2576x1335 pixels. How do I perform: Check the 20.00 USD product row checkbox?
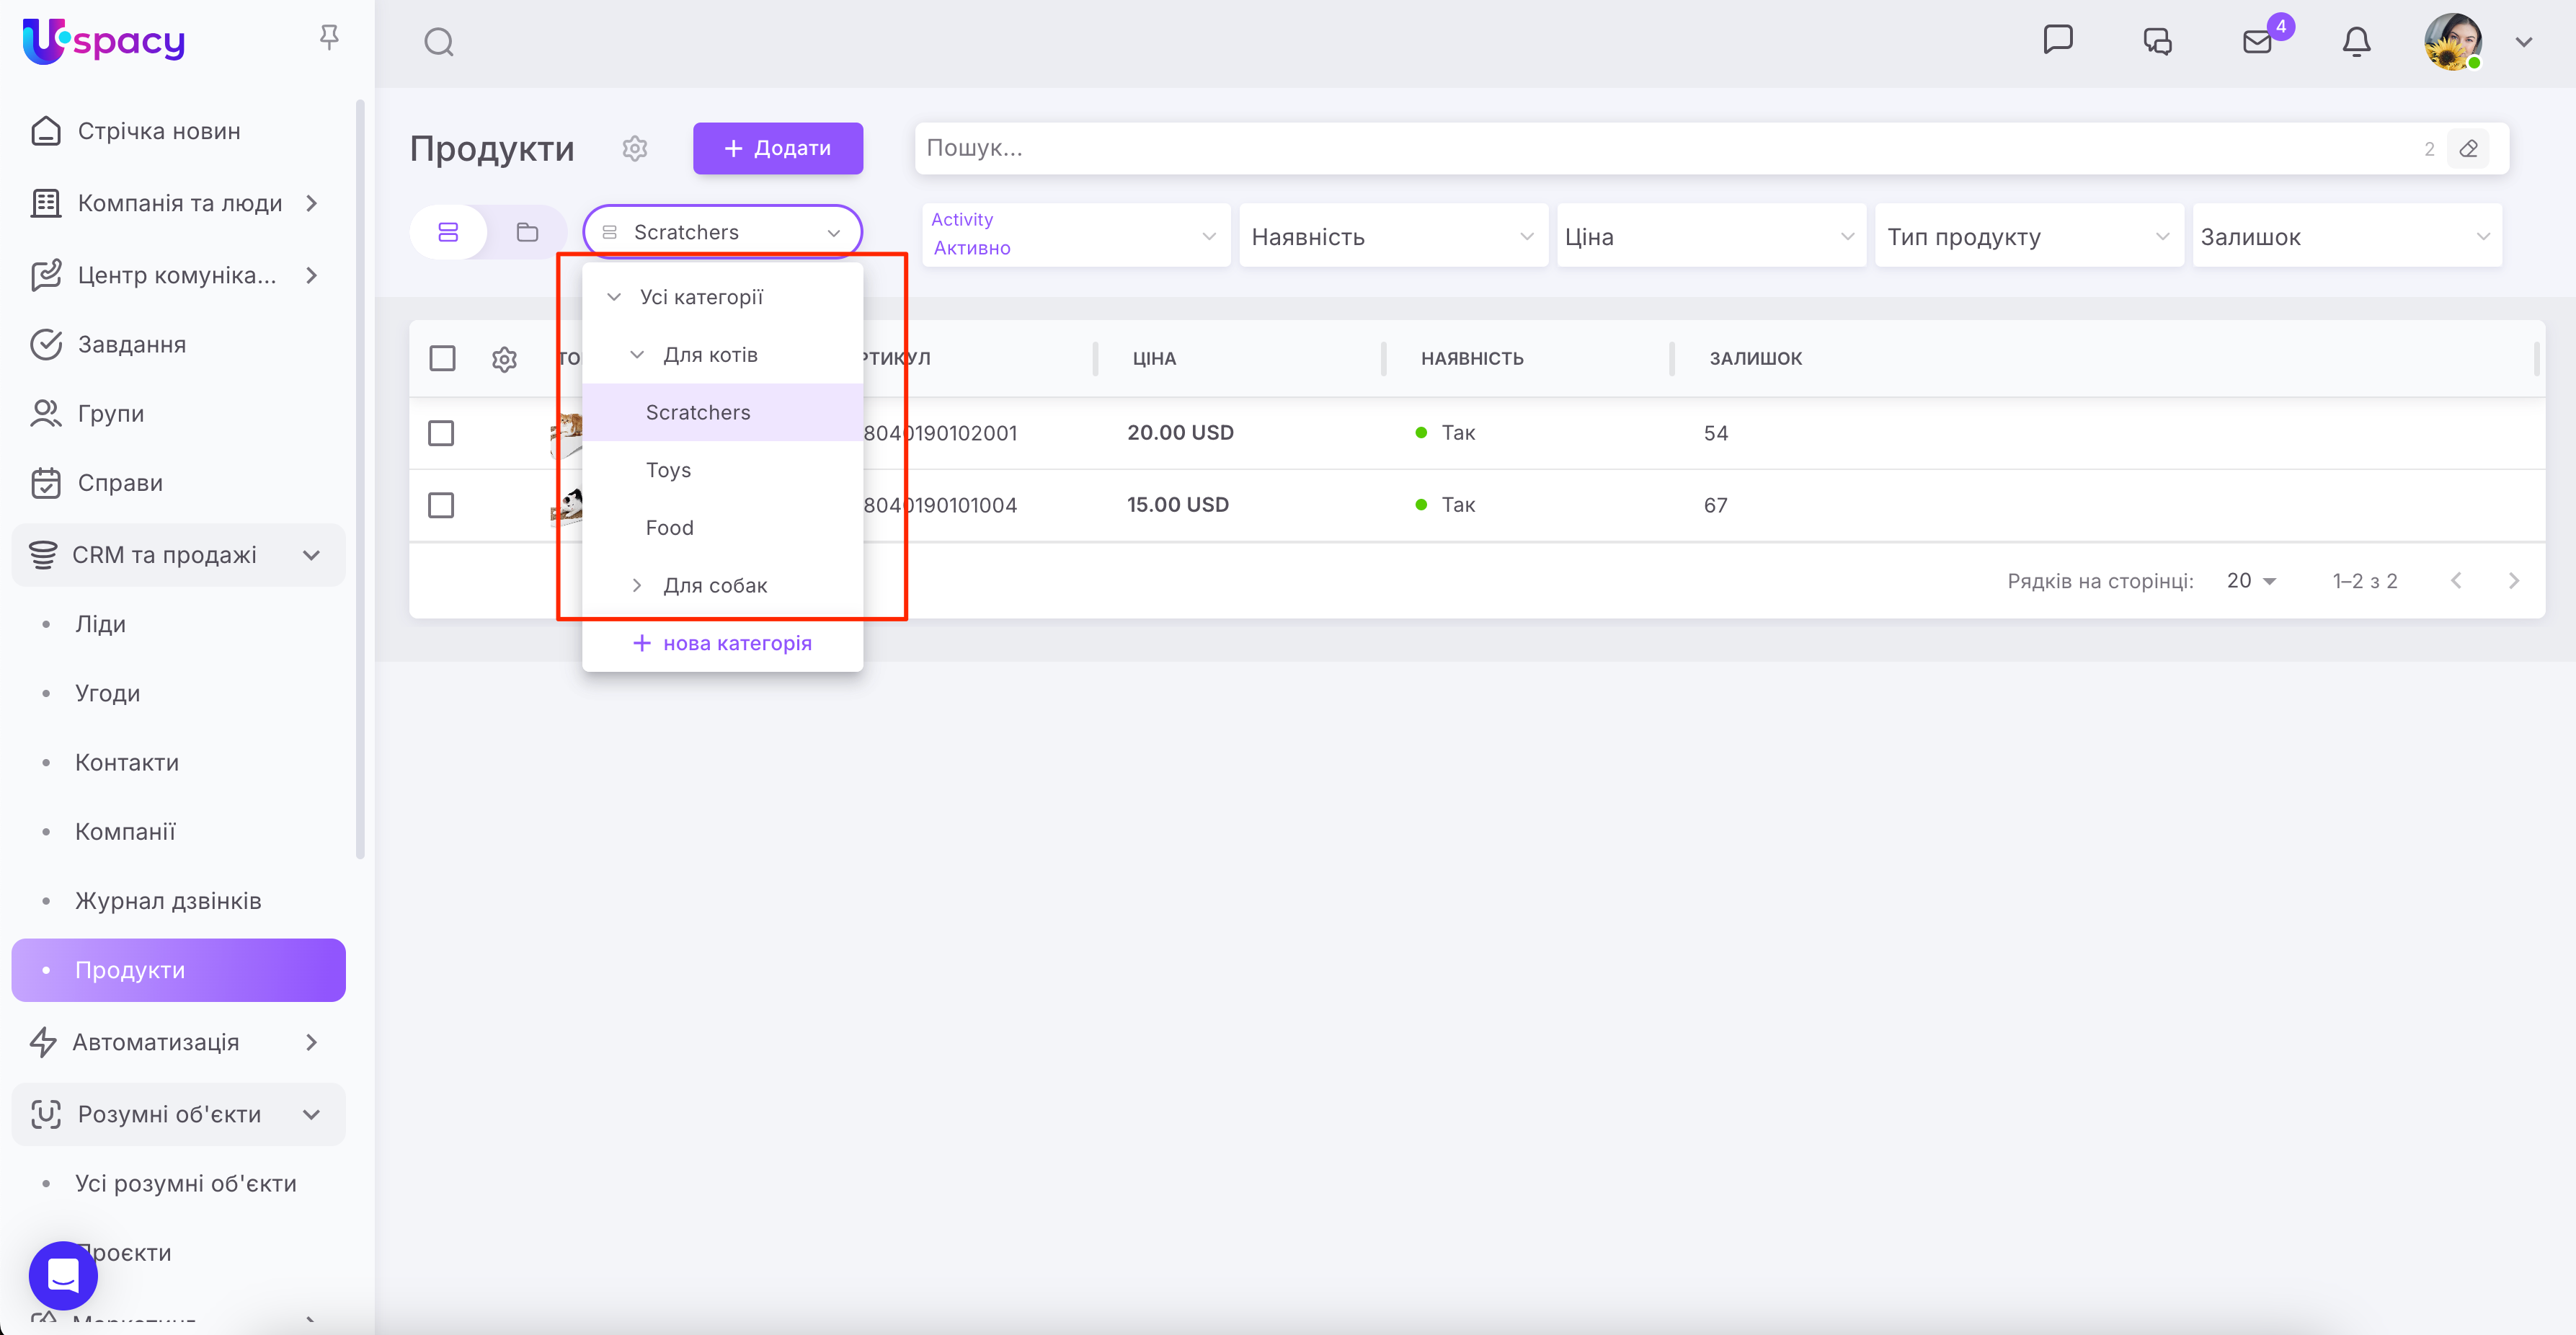point(441,433)
